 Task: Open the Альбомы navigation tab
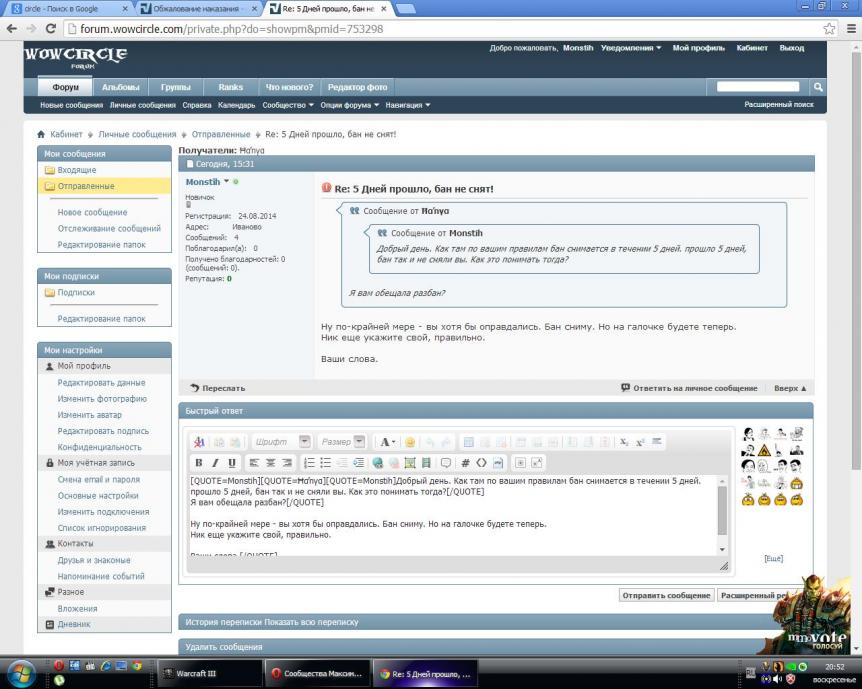(120, 87)
